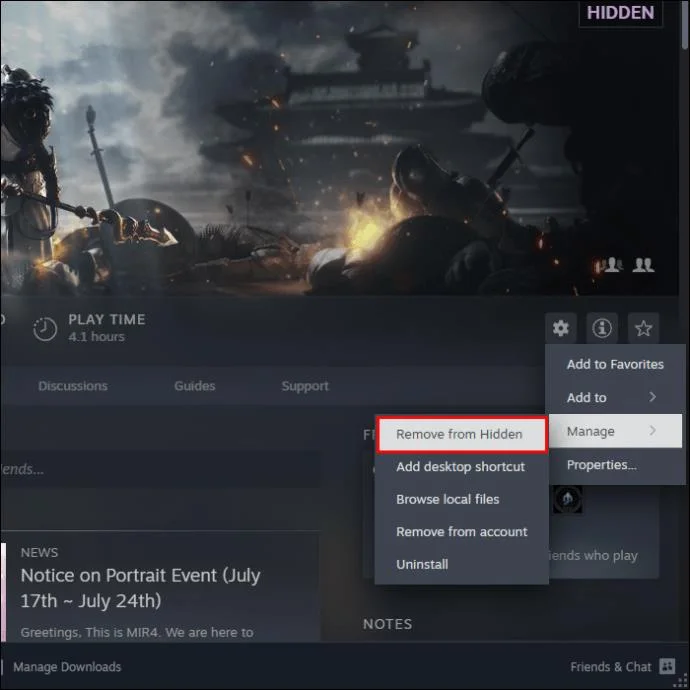The image size is (690, 690).
Task: Open Manage Downloads
Action: point(67,667)
